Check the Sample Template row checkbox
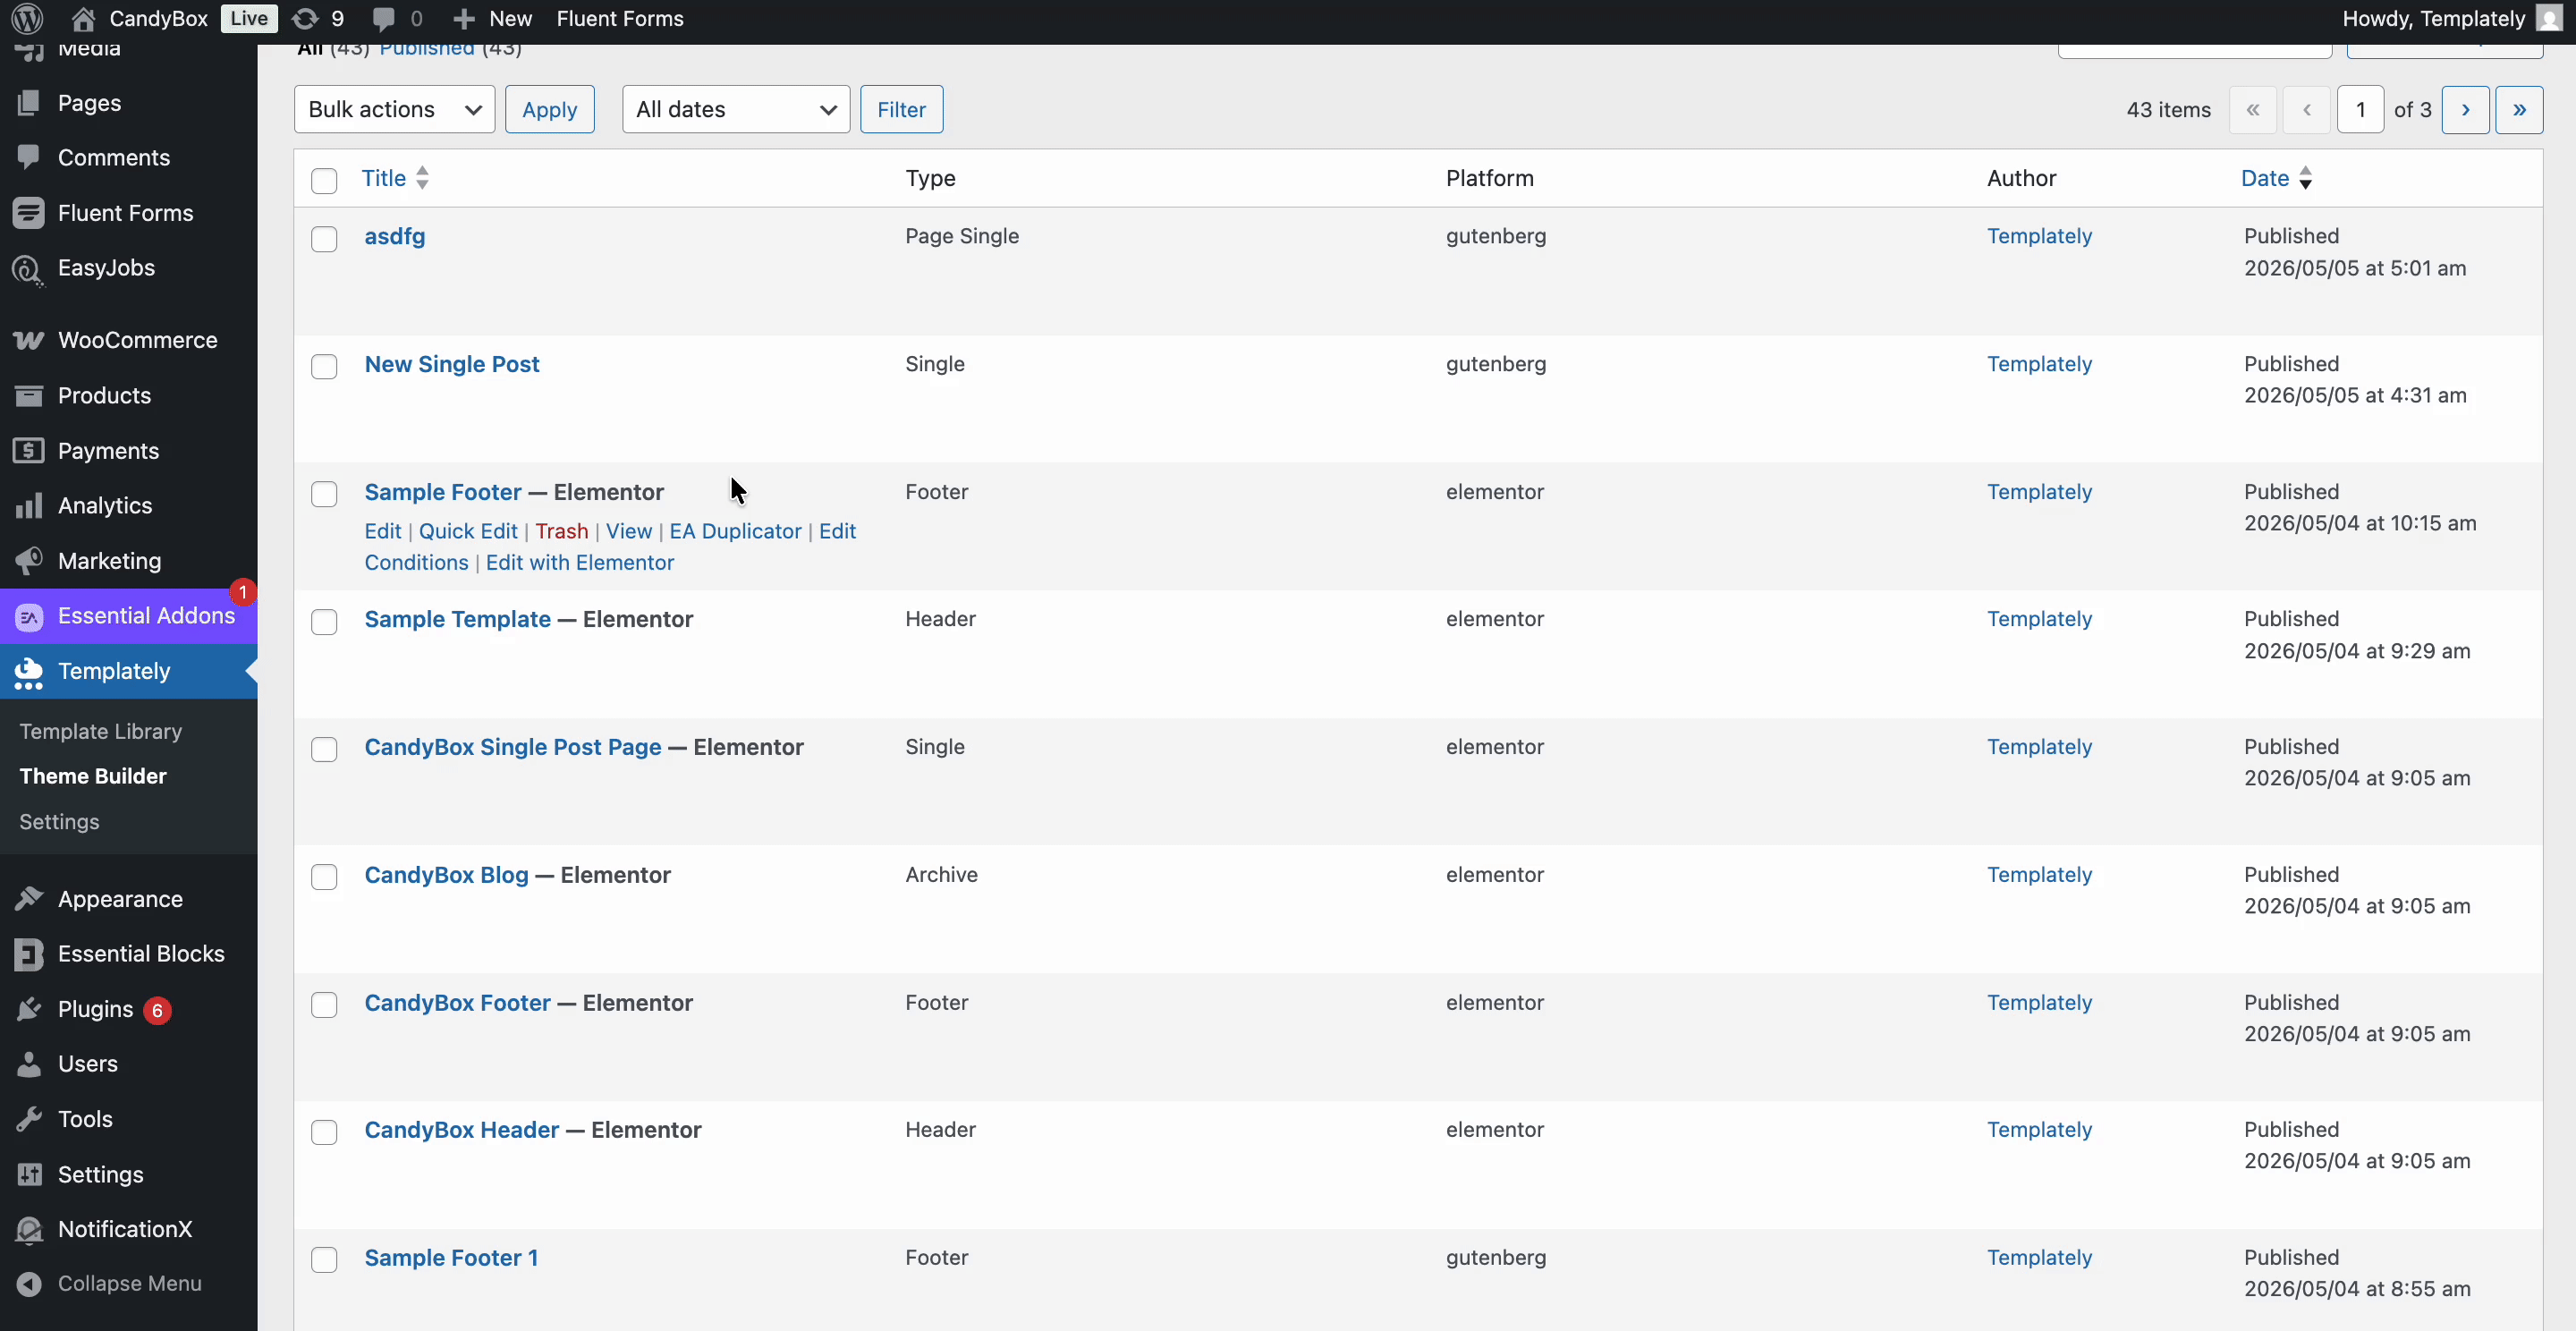 pos(324,622)
